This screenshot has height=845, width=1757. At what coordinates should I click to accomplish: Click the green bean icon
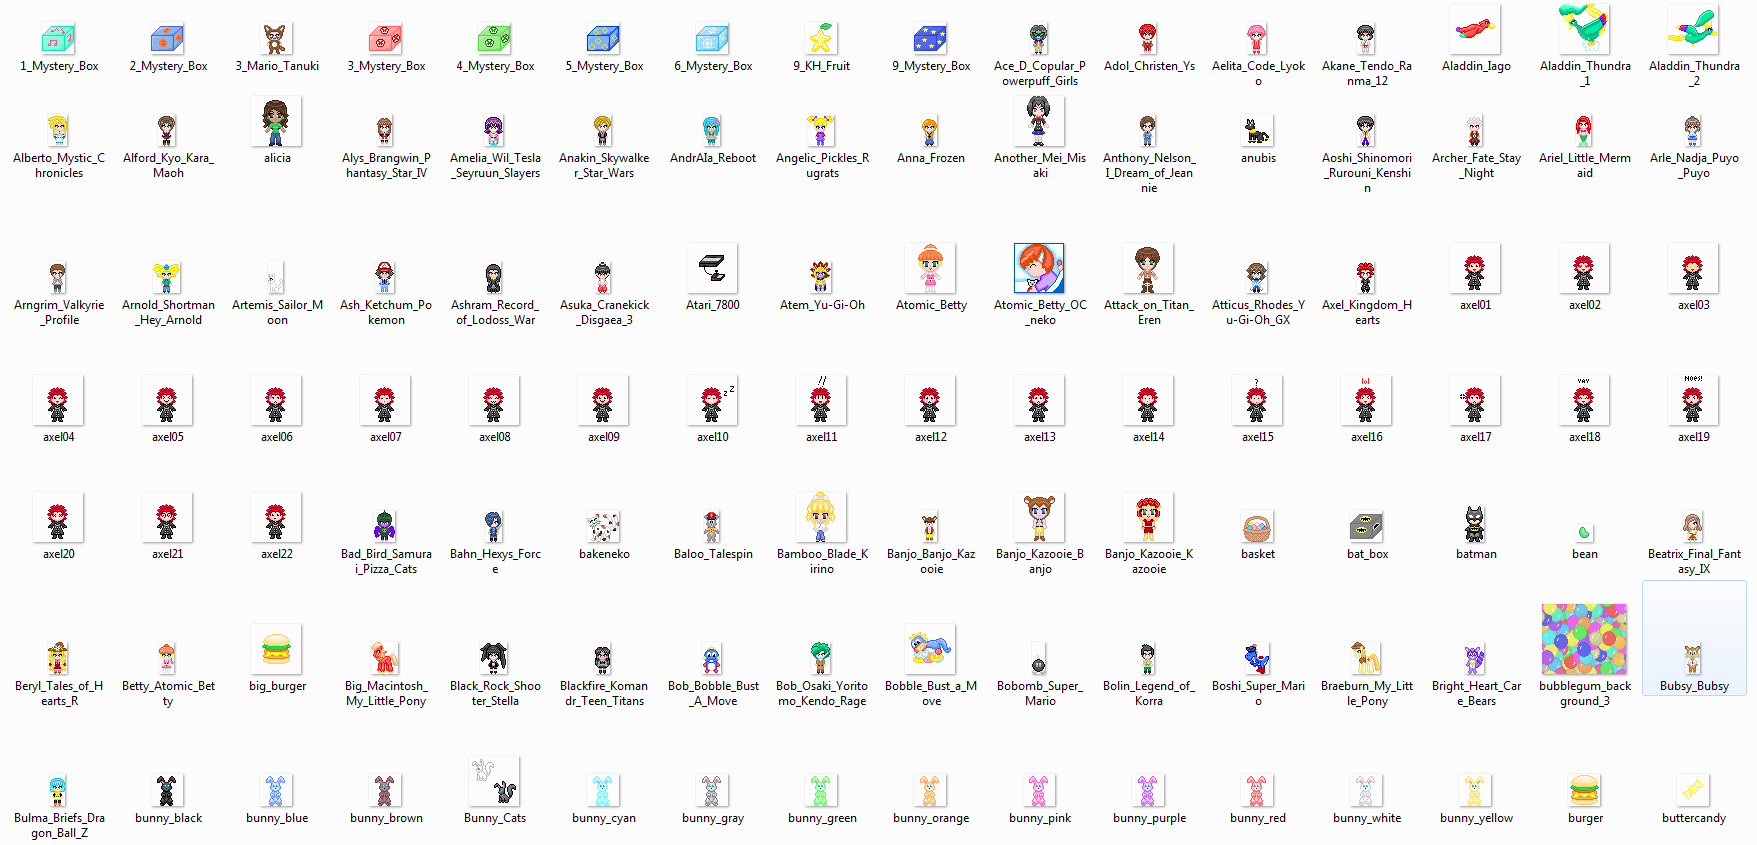pyautogui.click(x=1584, y=532)
